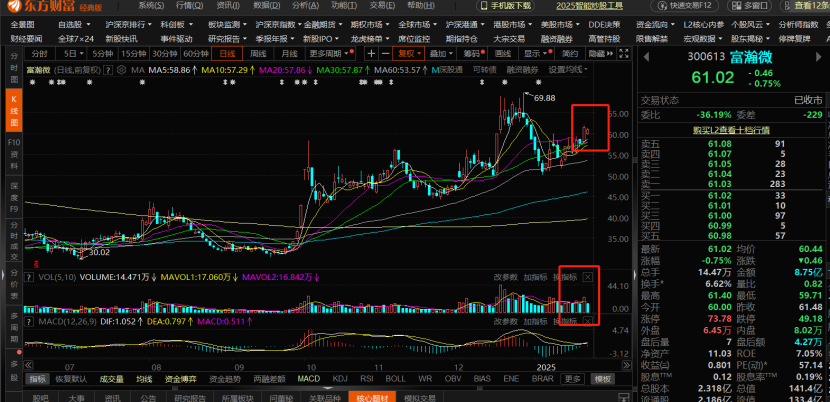The height and width of the screenshot is (402, 830).
Task: Jump to latest chart data with right double-arrow
Action: tap(626, 365)
